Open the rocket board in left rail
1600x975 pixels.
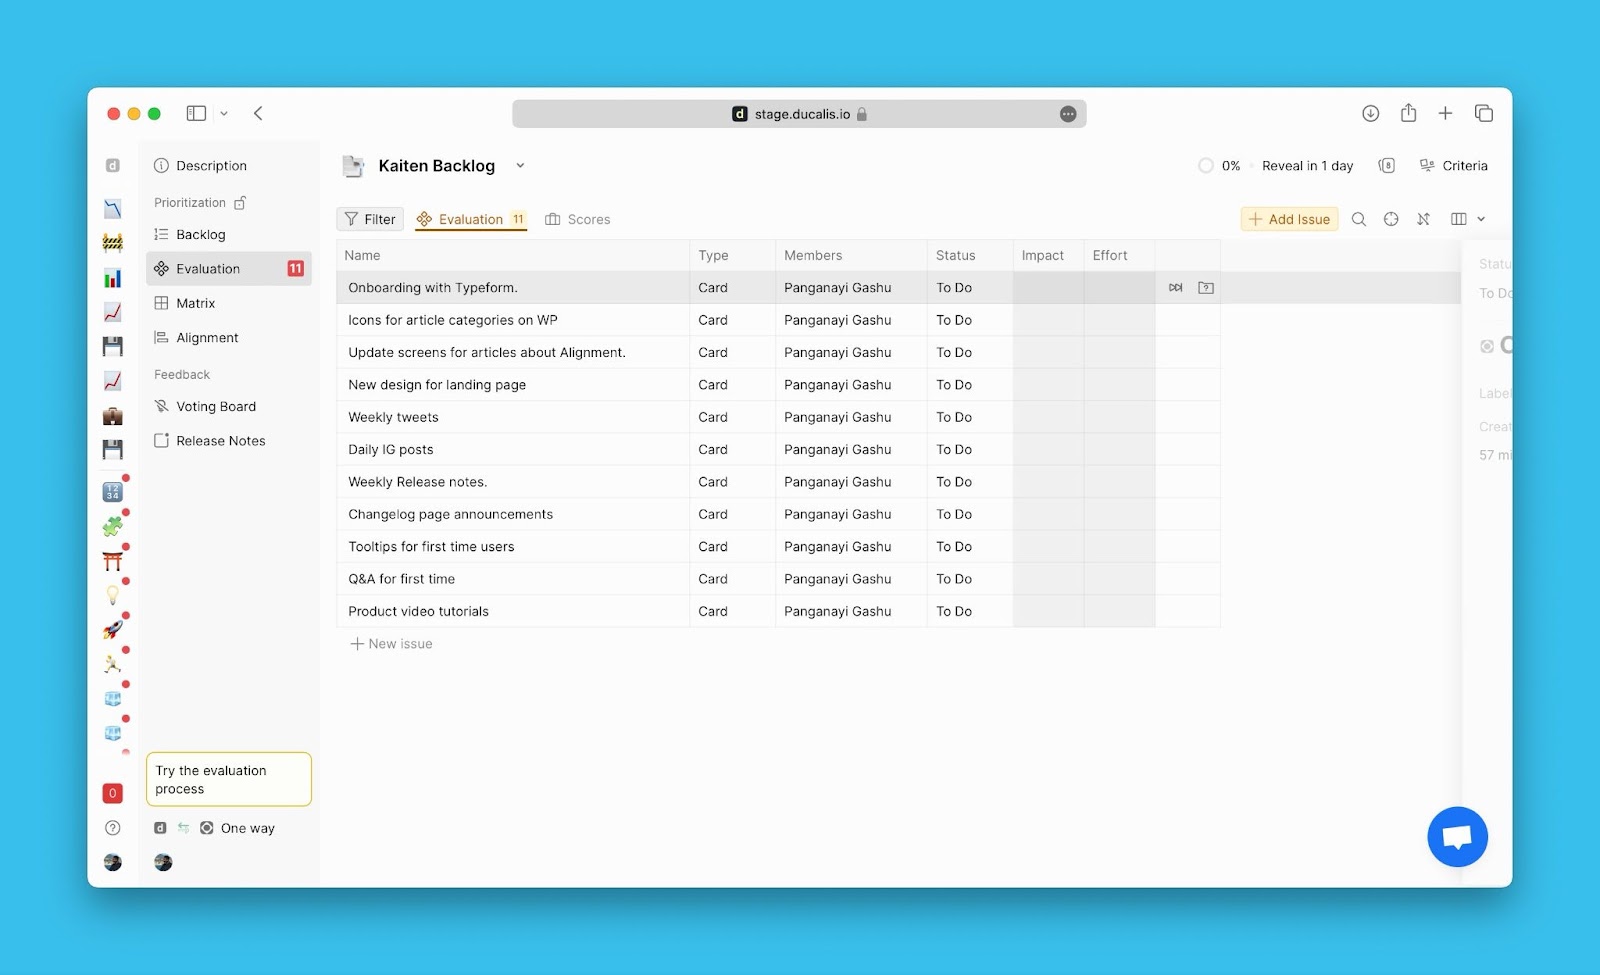113,630
